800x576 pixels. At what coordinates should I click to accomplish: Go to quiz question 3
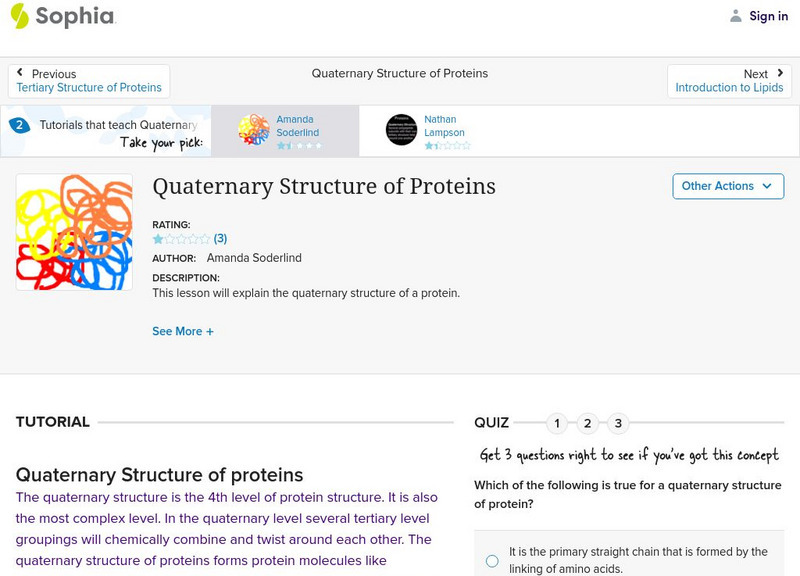coord(618,423)
